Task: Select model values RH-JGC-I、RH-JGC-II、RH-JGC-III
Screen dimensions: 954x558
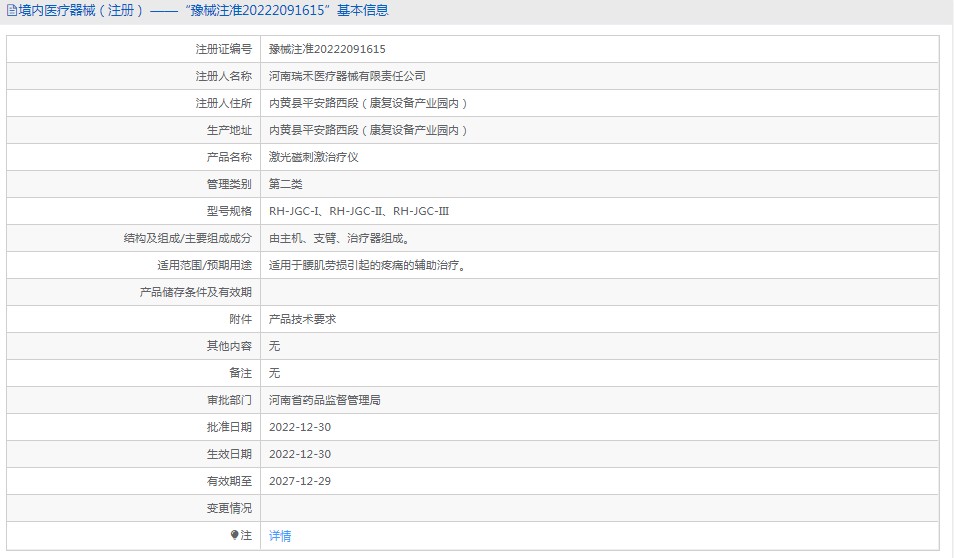Action: coord(359,211)
